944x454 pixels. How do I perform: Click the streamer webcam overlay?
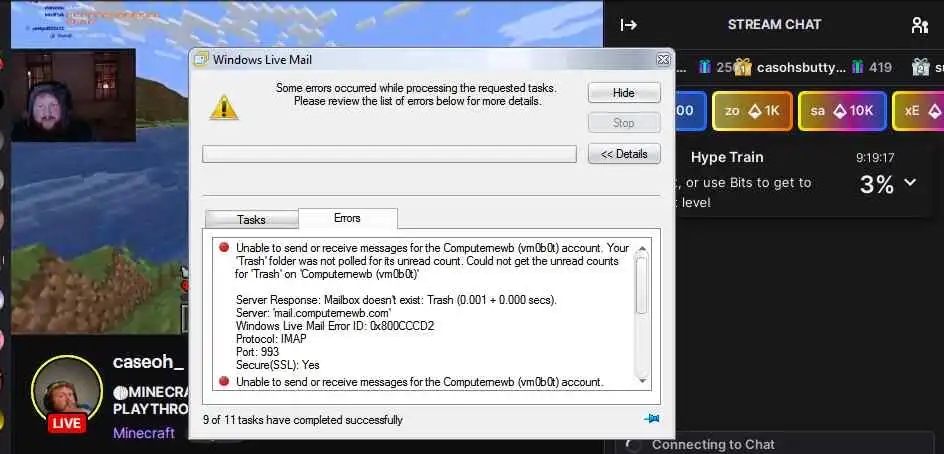pos(73,96)
